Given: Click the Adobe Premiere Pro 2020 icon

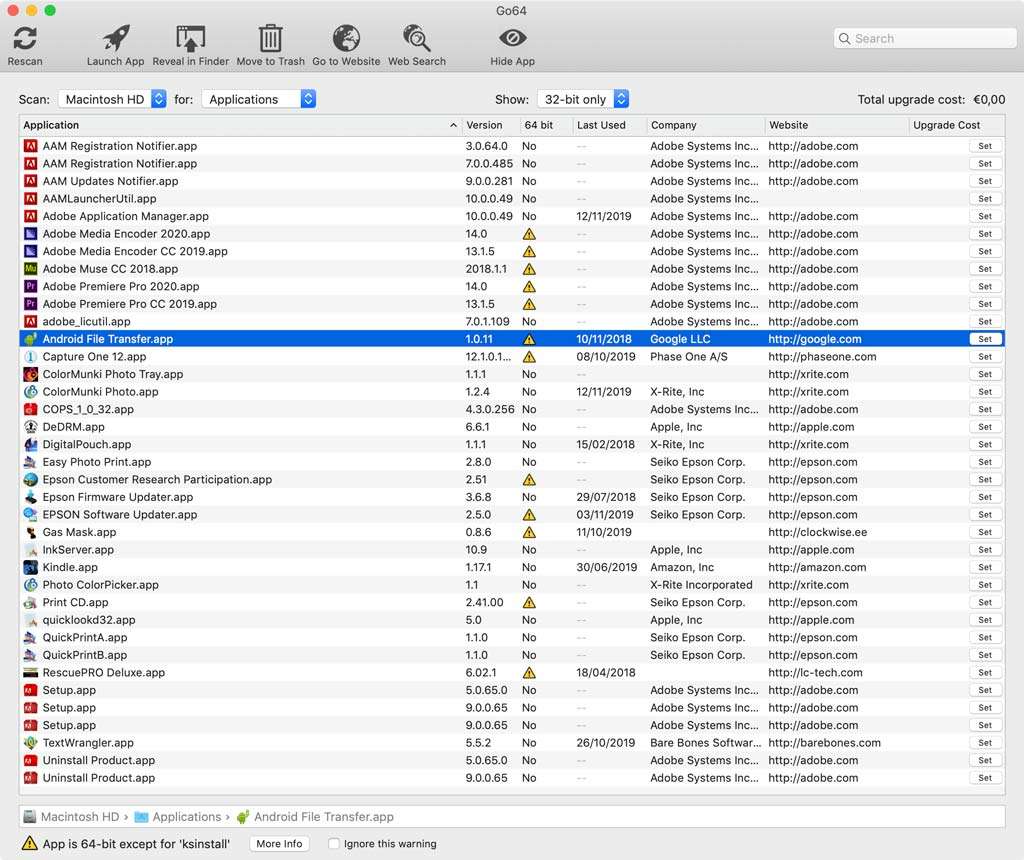Looking at the screenshot, I should tap(30, 286).
